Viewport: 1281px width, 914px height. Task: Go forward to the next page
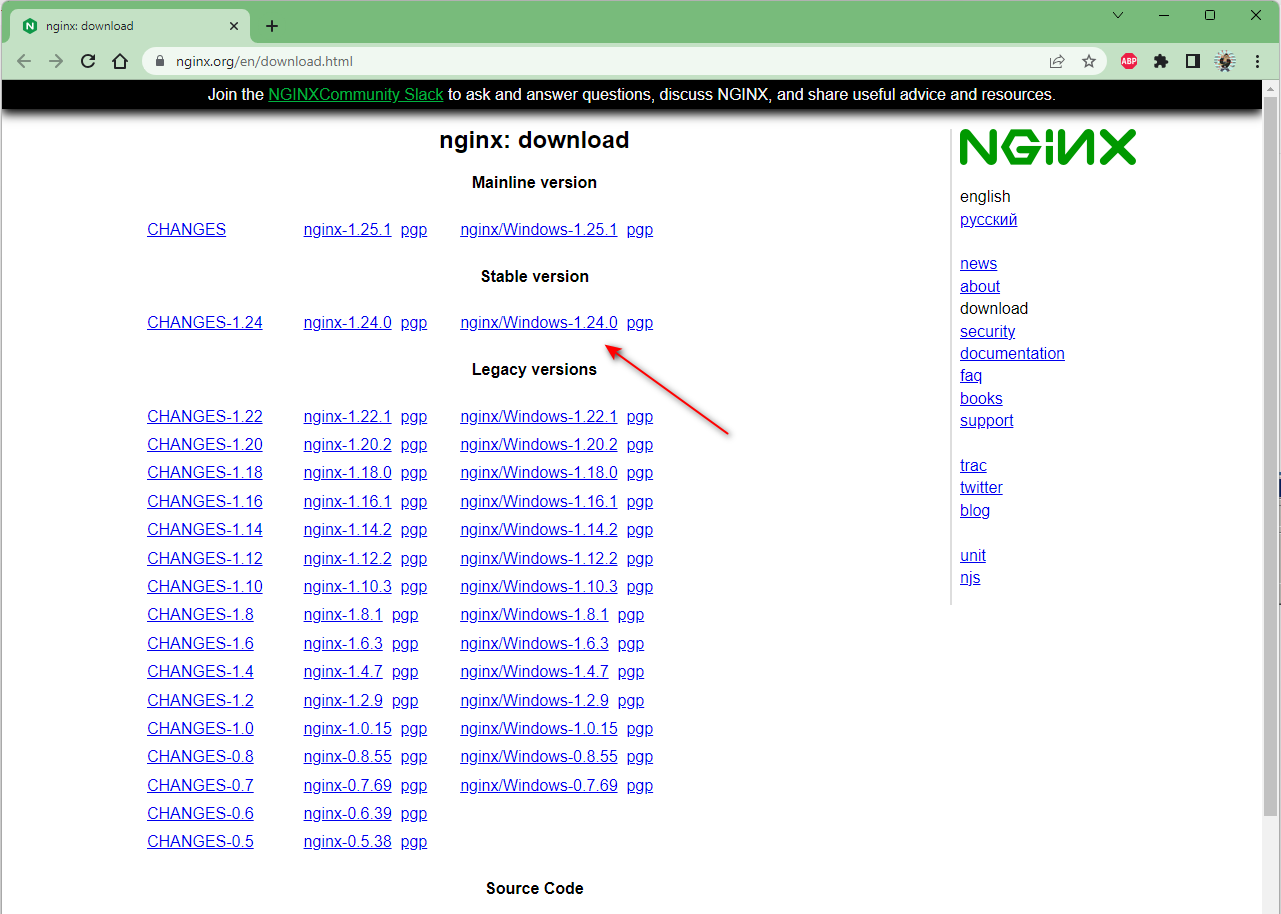(56, 61)
